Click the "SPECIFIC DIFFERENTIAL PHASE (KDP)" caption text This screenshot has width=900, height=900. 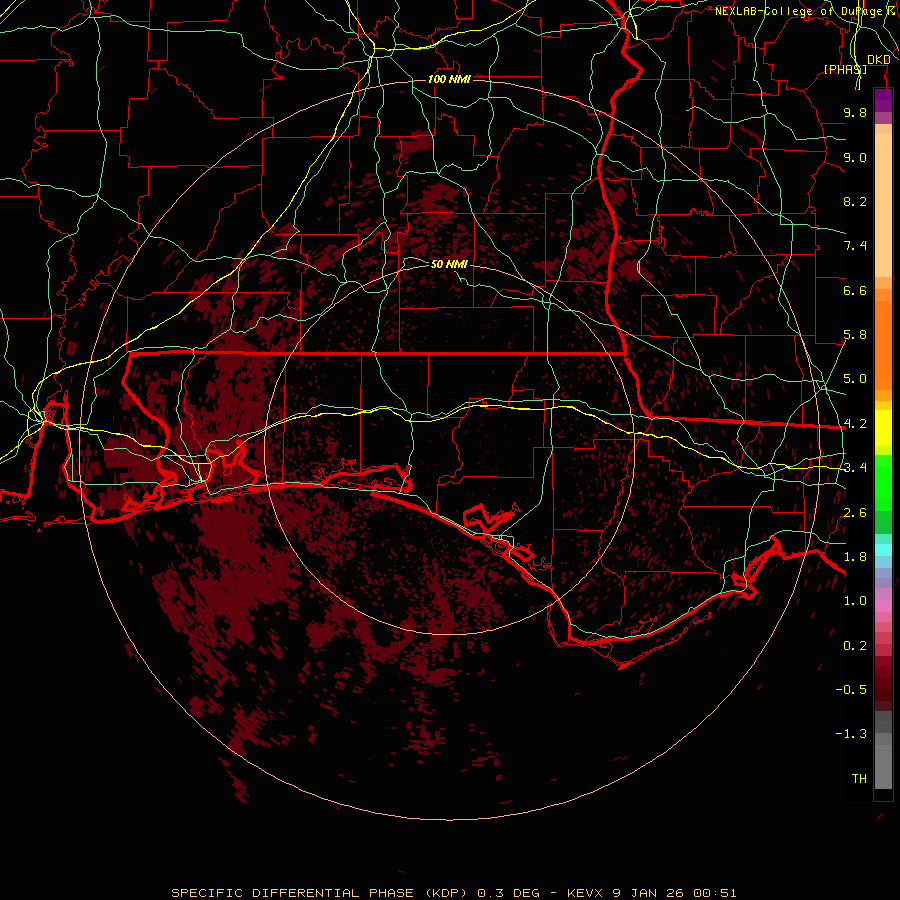click(x=321, y=893)
